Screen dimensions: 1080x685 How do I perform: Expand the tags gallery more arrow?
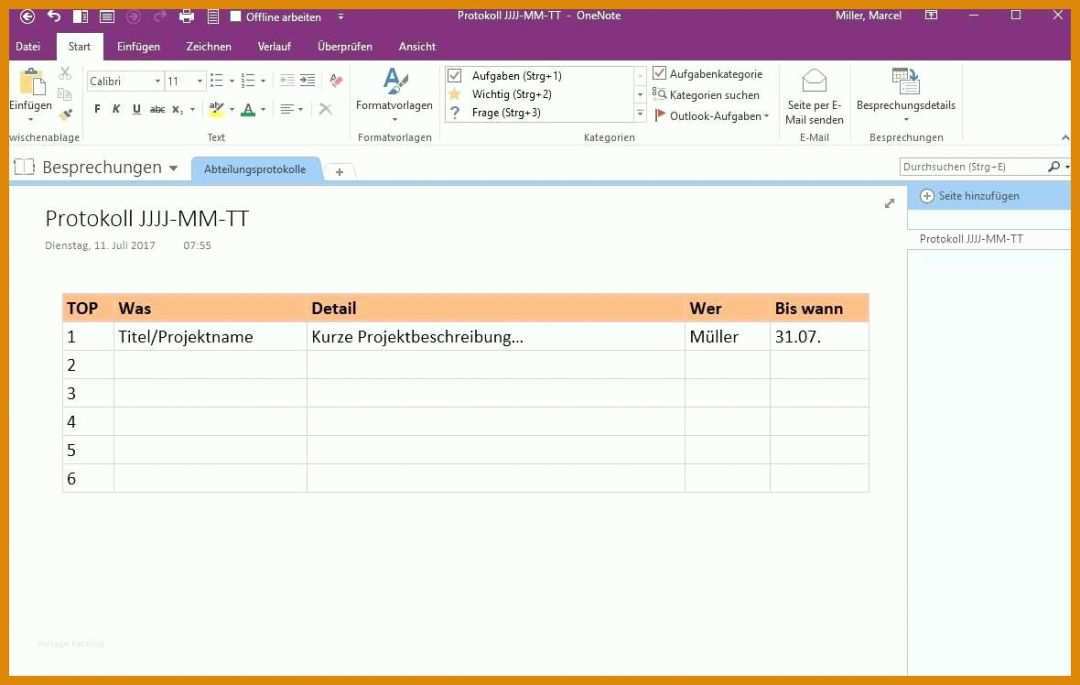pos(640,113)
